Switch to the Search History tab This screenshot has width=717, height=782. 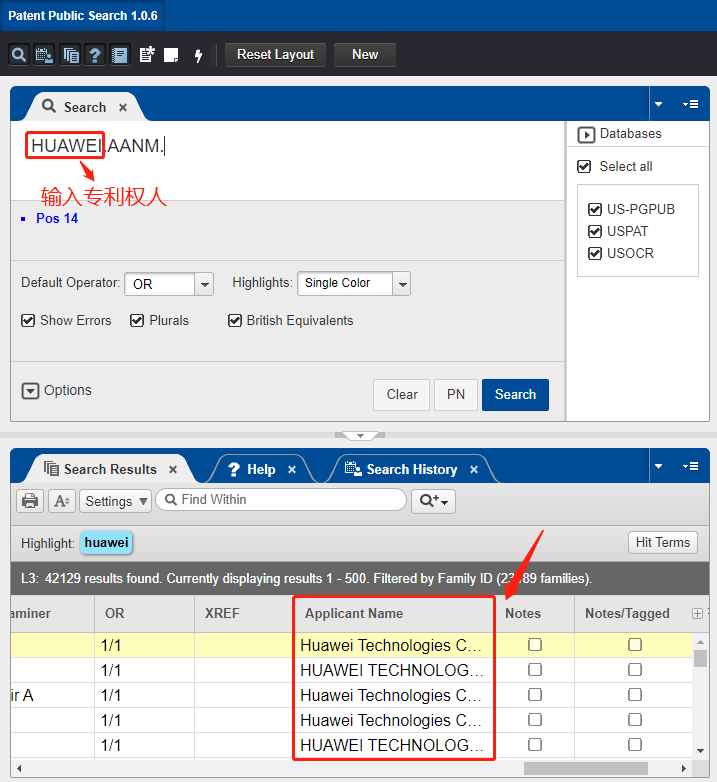coord(411,469)
